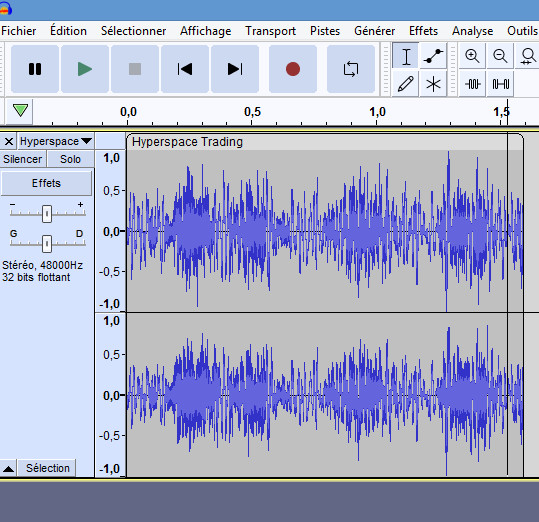
Task: Mute the track with the Silencer button
Action: coord(23,159)
